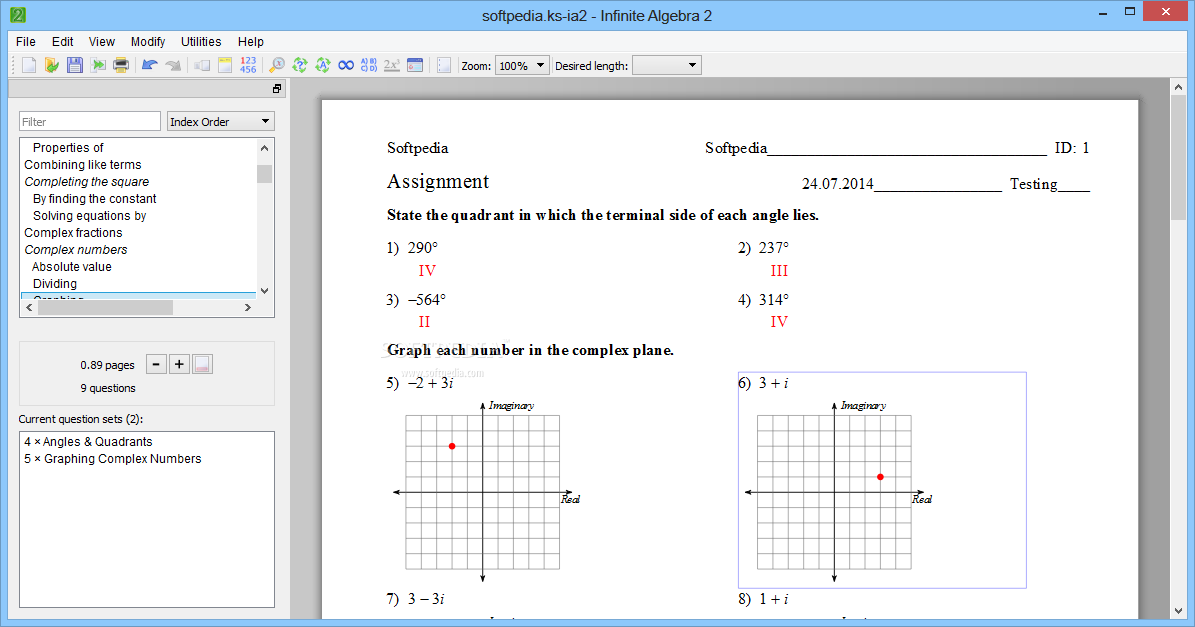Select By finding the constant topic

[95, 199]
